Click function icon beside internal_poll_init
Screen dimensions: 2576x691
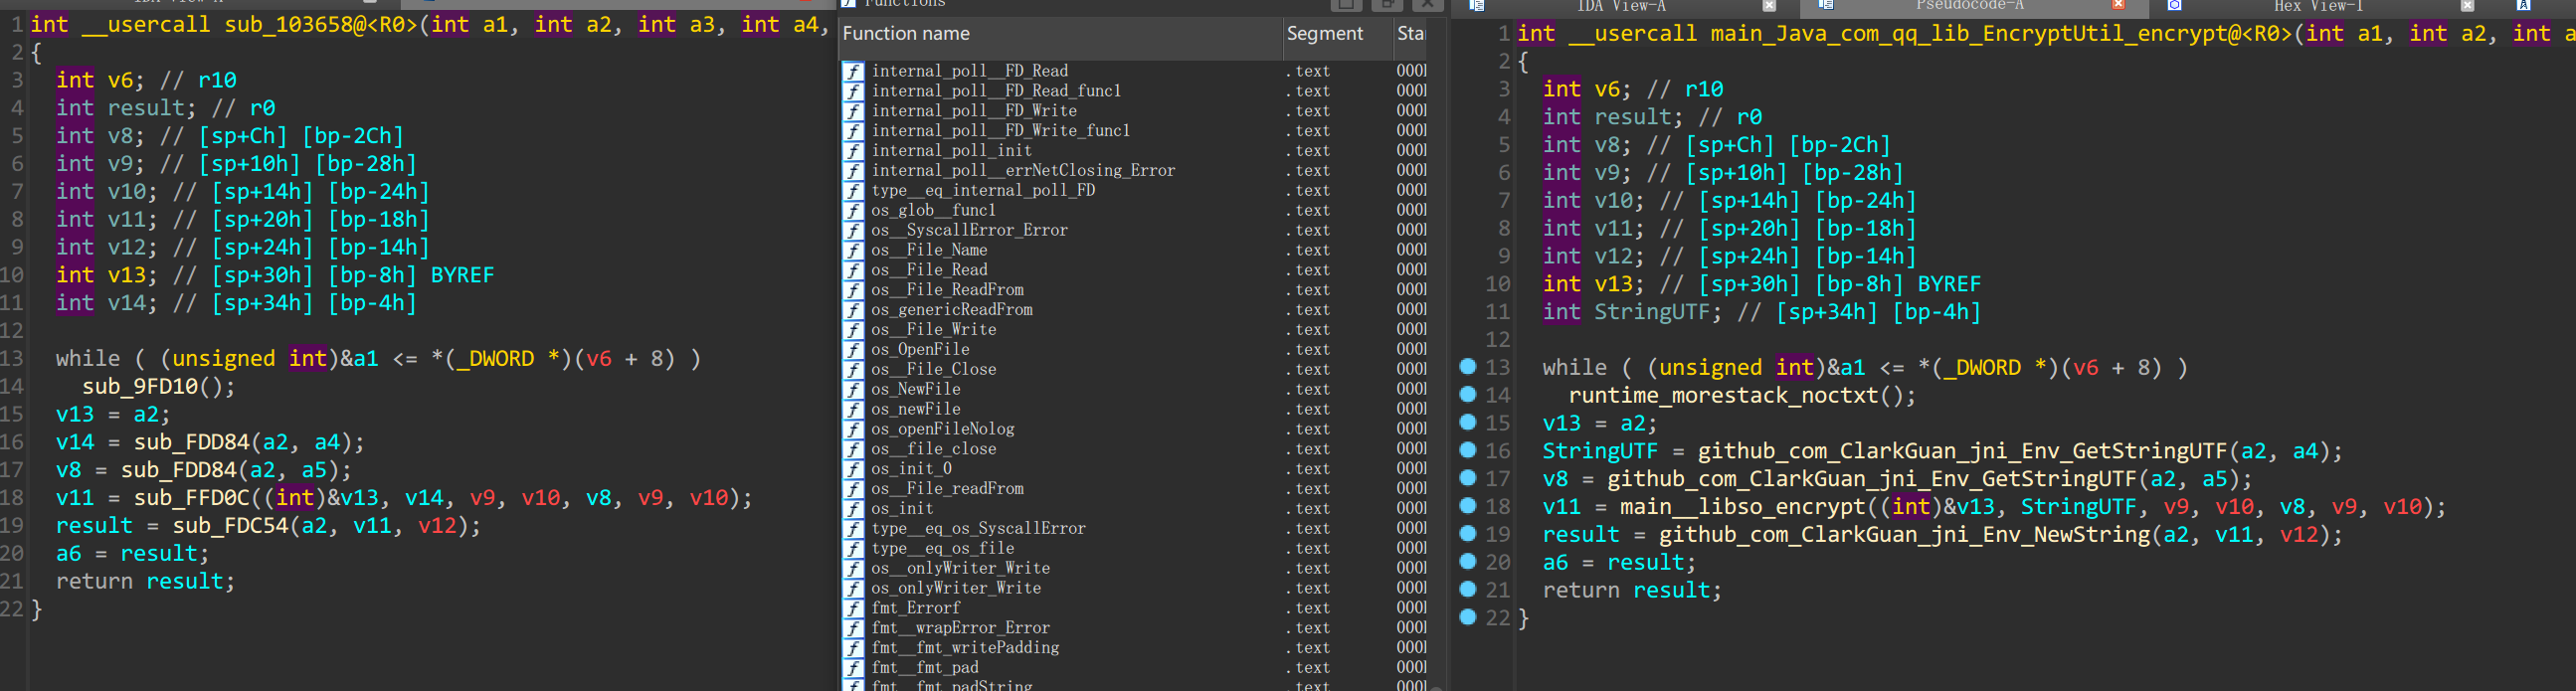pyautogui.click(x=853, y=151)
